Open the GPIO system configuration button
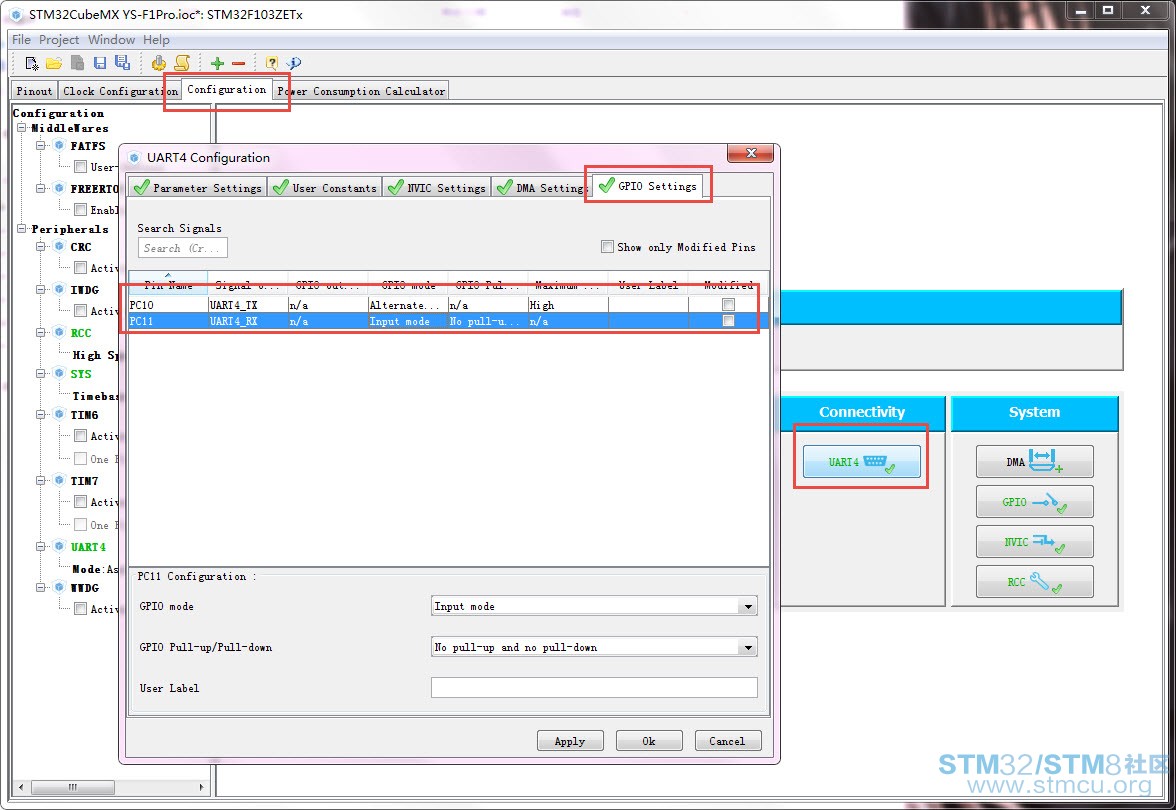The image size is (1176, 810). point(1034,502)
